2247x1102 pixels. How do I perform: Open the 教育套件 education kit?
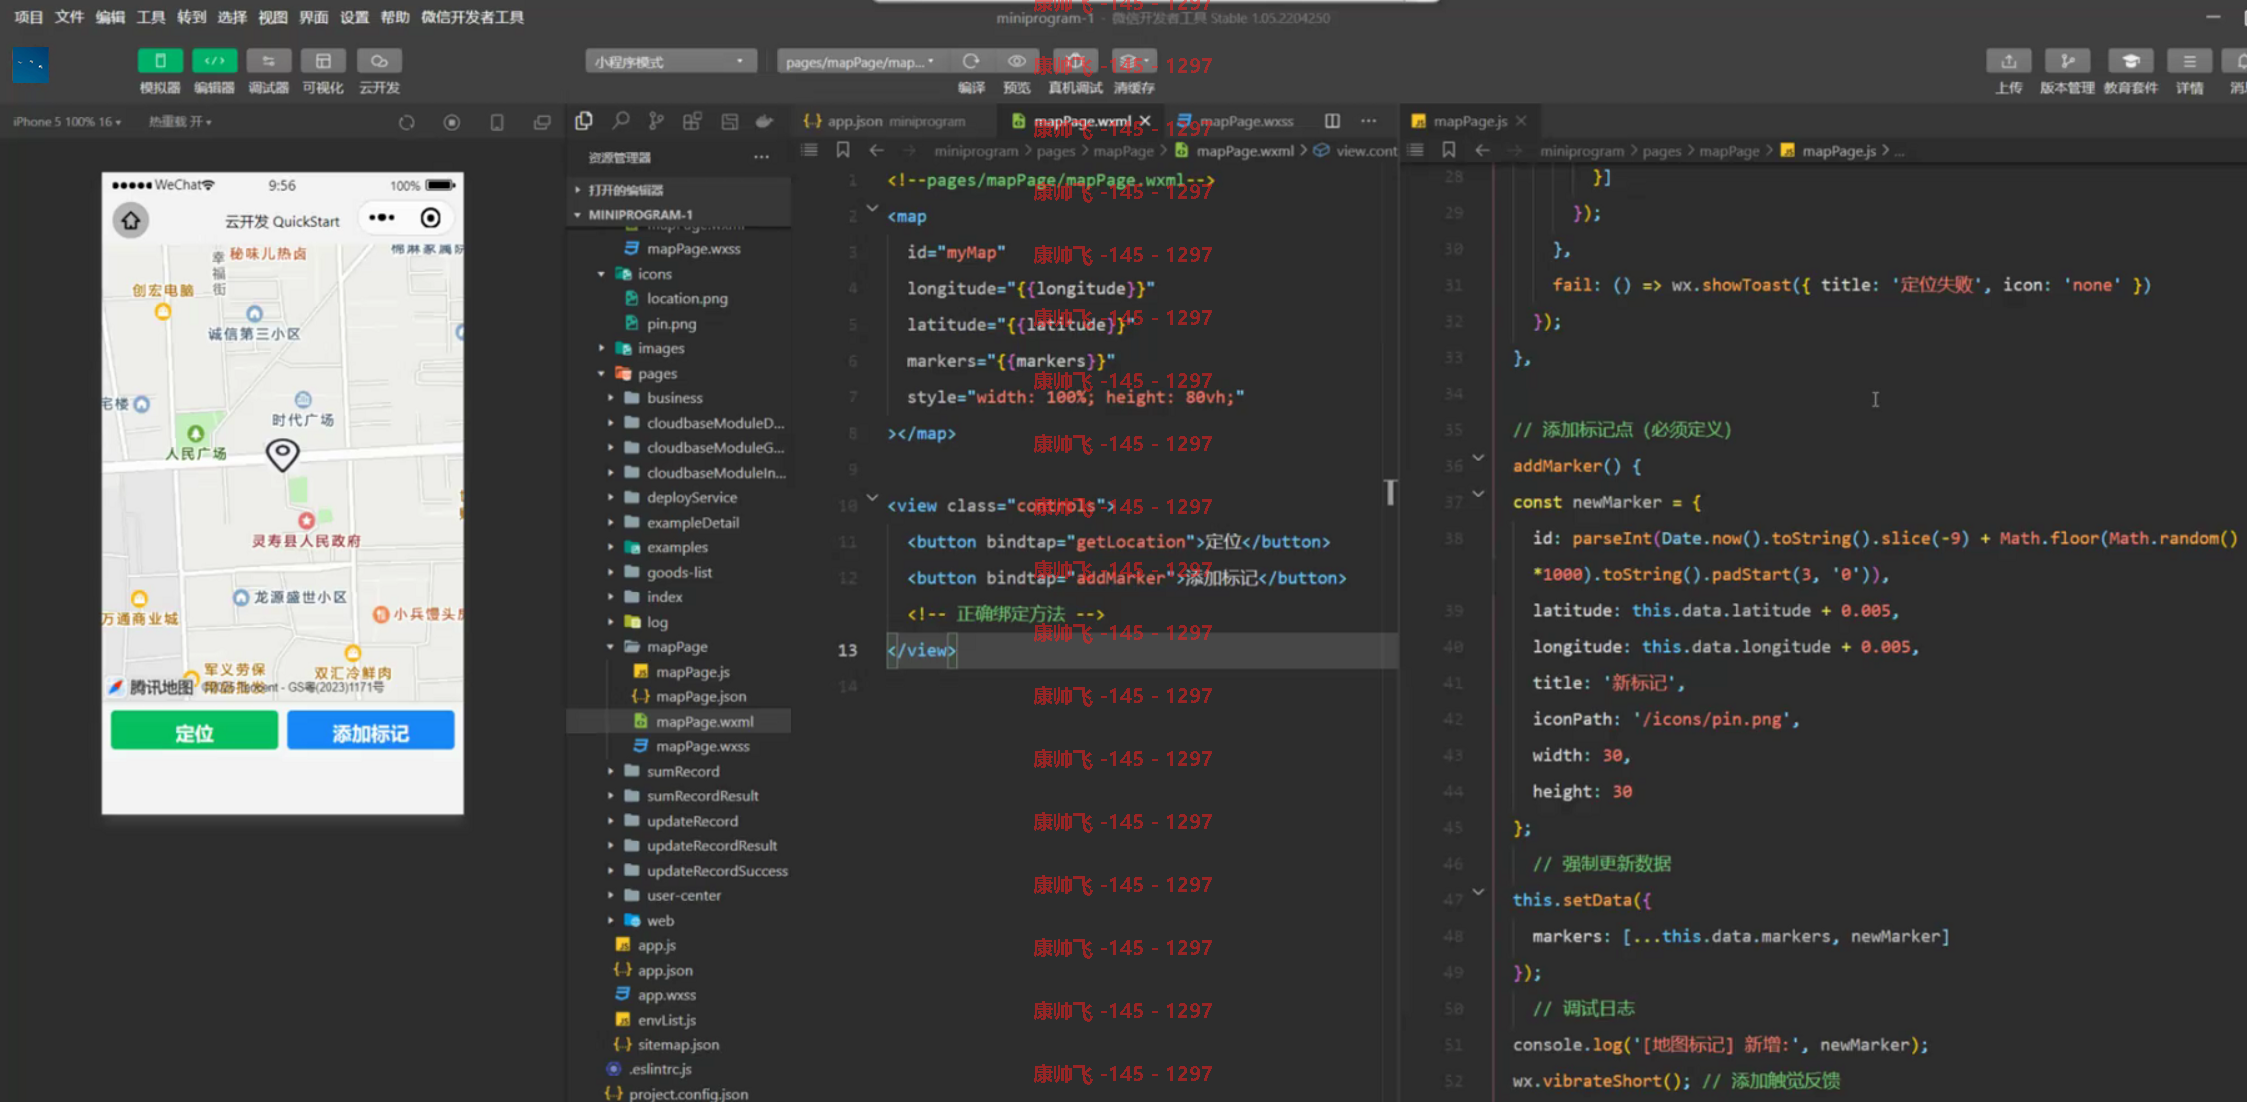point(2130,61)
